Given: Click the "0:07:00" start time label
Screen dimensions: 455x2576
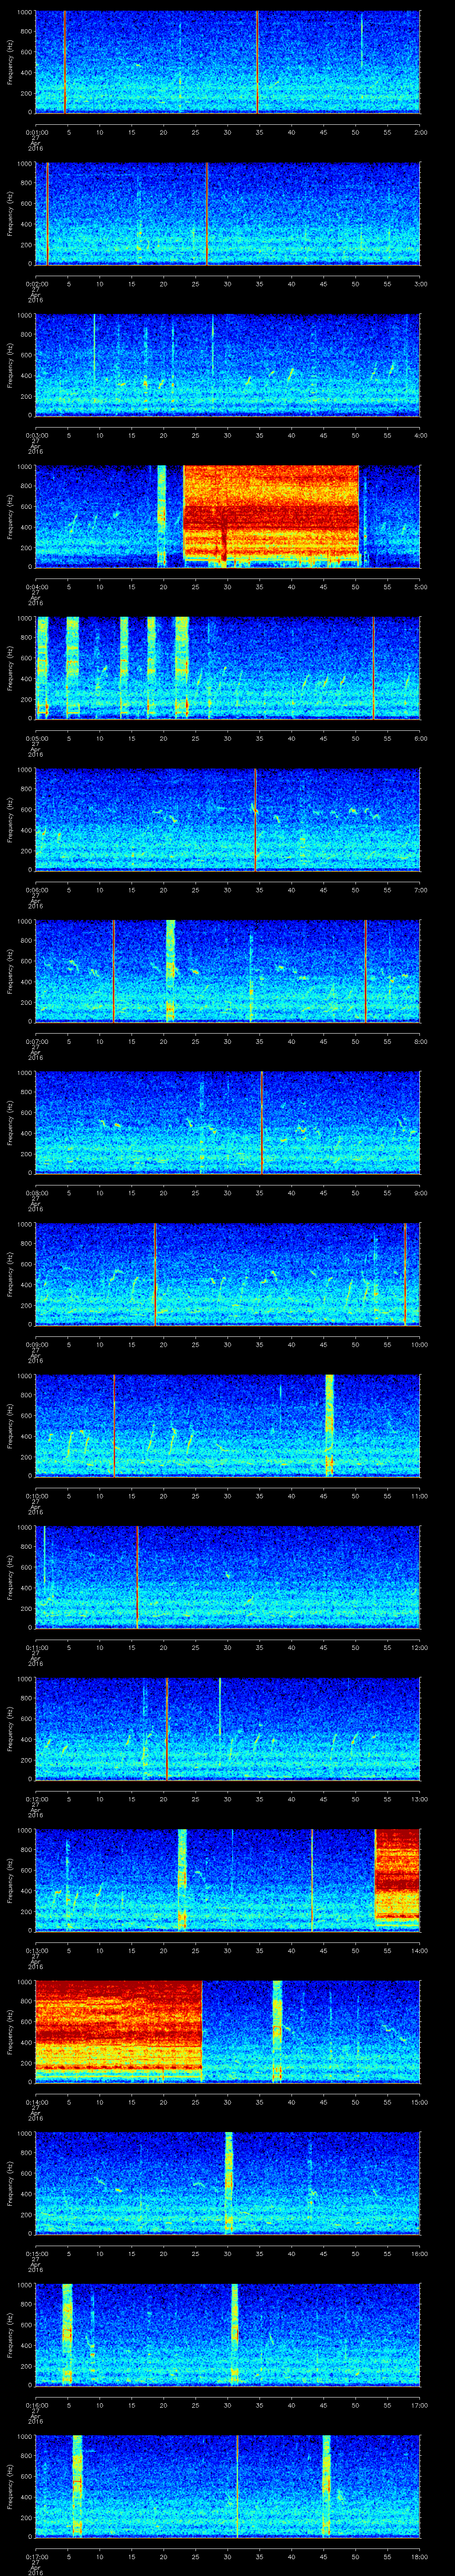Looking at the screenshot, I should pos(36,1041).
